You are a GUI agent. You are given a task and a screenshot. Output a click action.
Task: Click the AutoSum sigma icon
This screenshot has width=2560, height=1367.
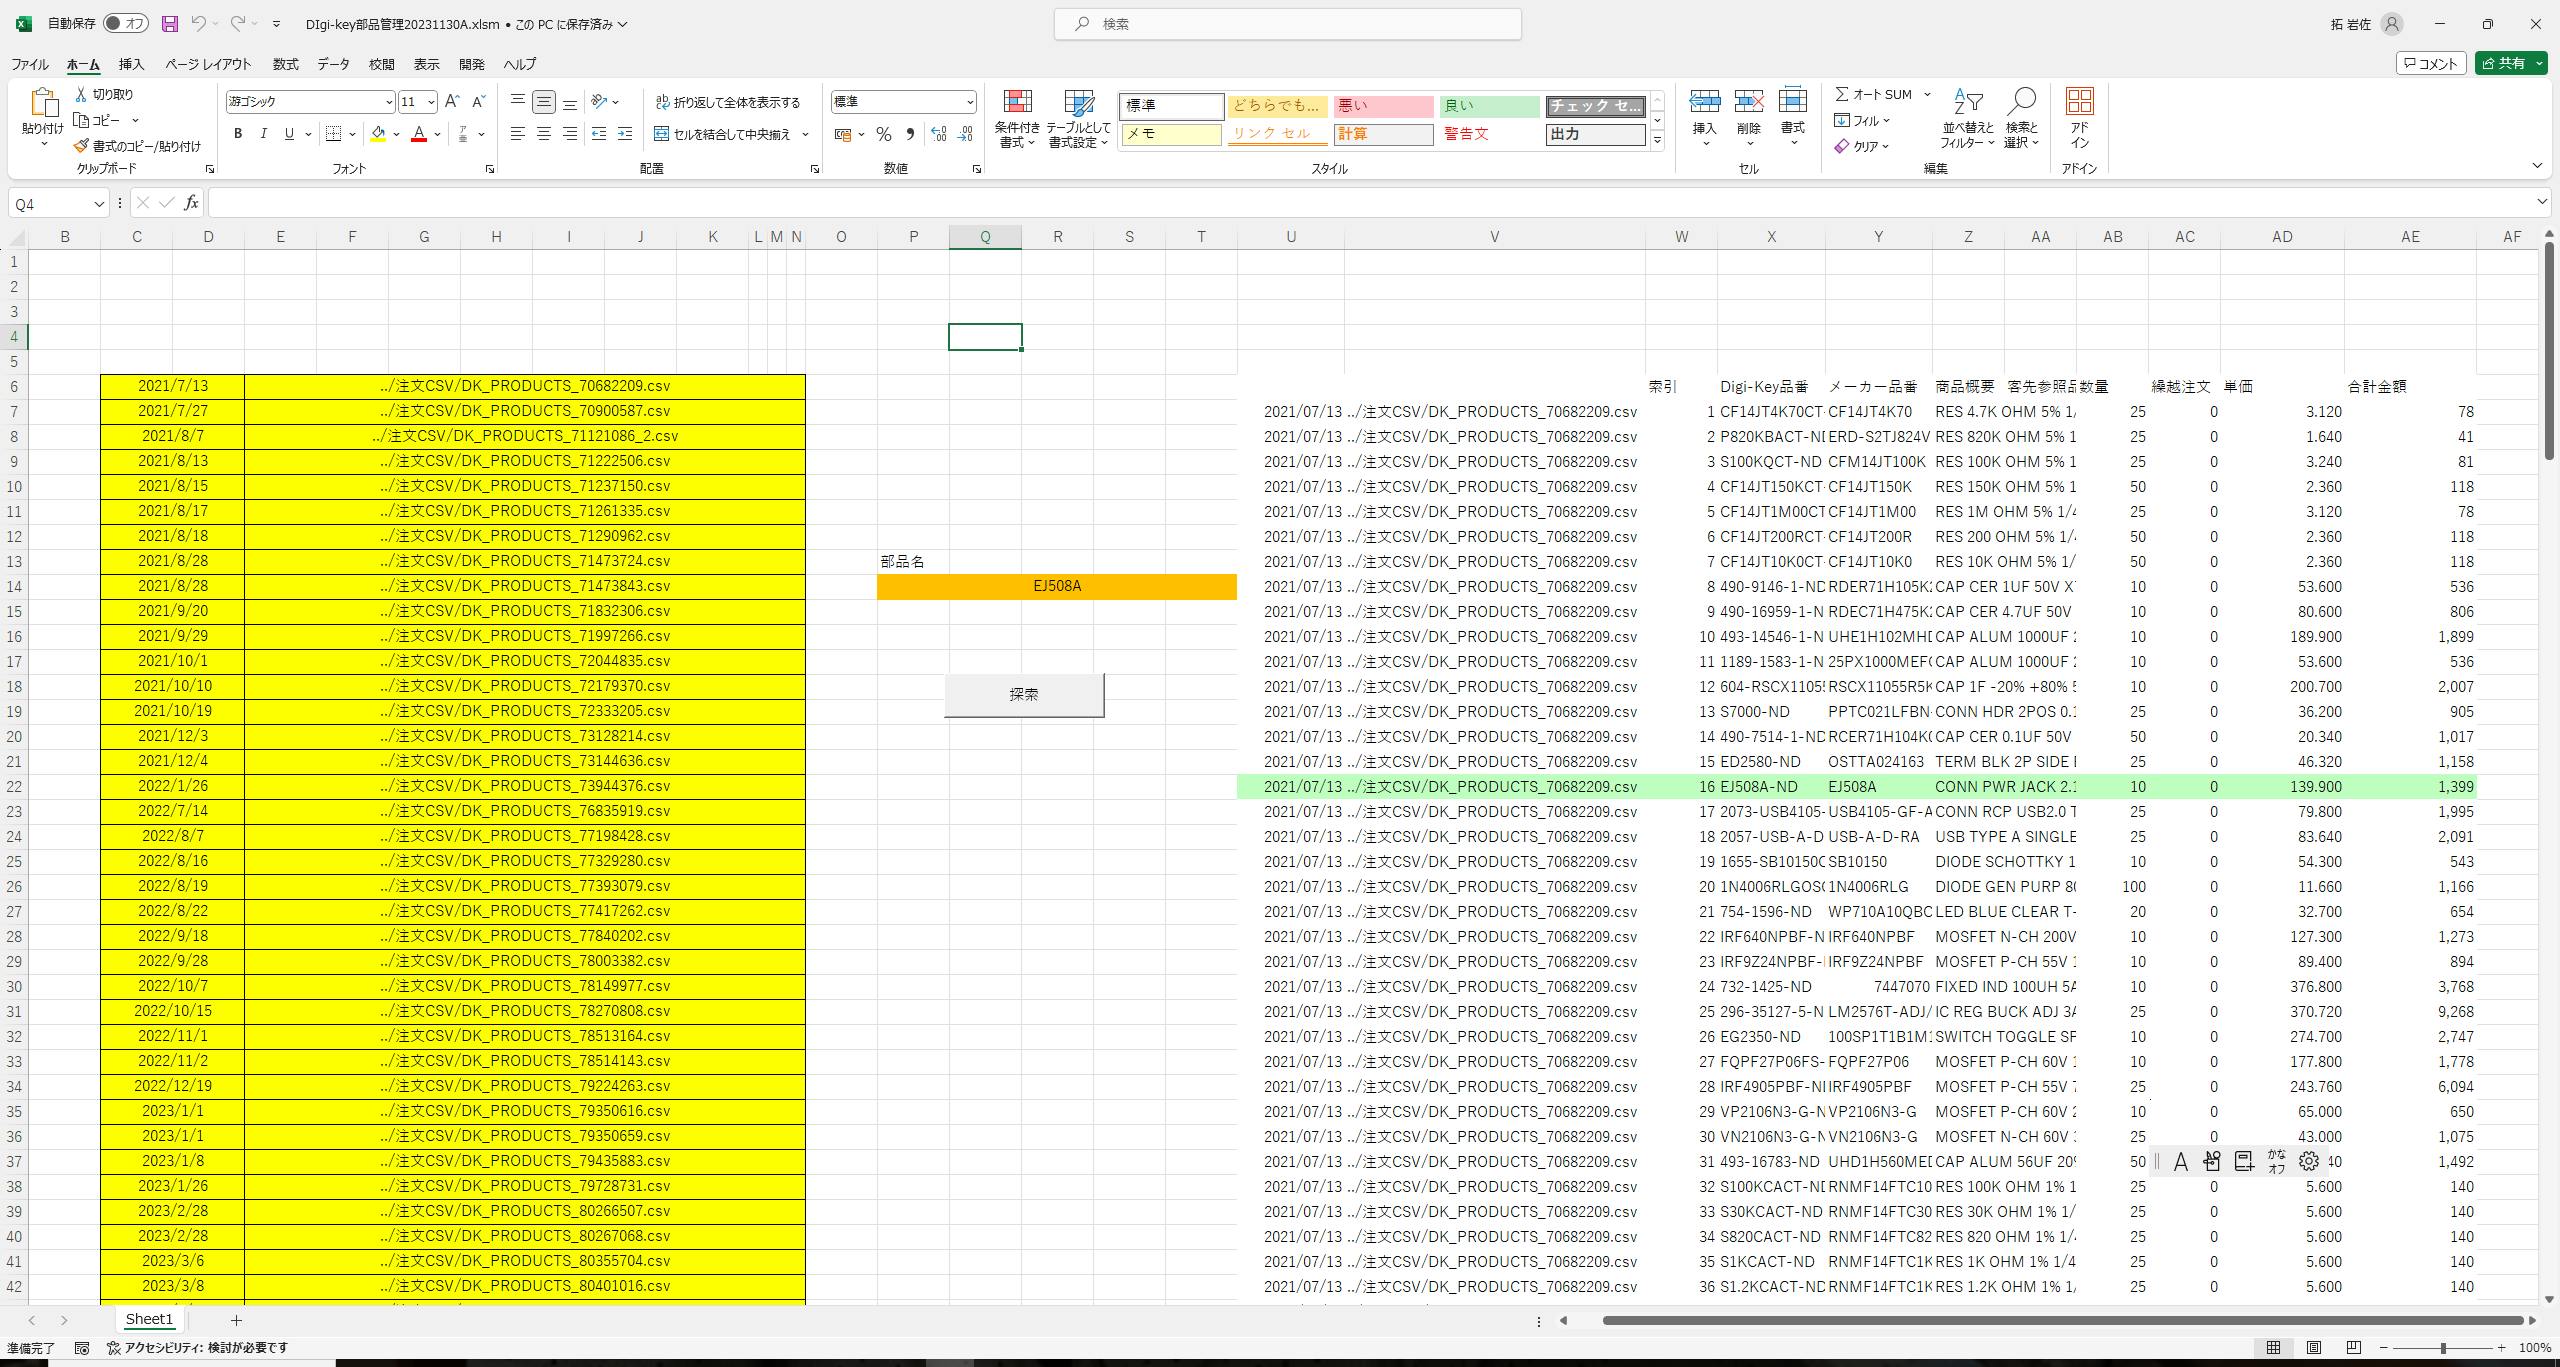click(x=1842, y=94)
